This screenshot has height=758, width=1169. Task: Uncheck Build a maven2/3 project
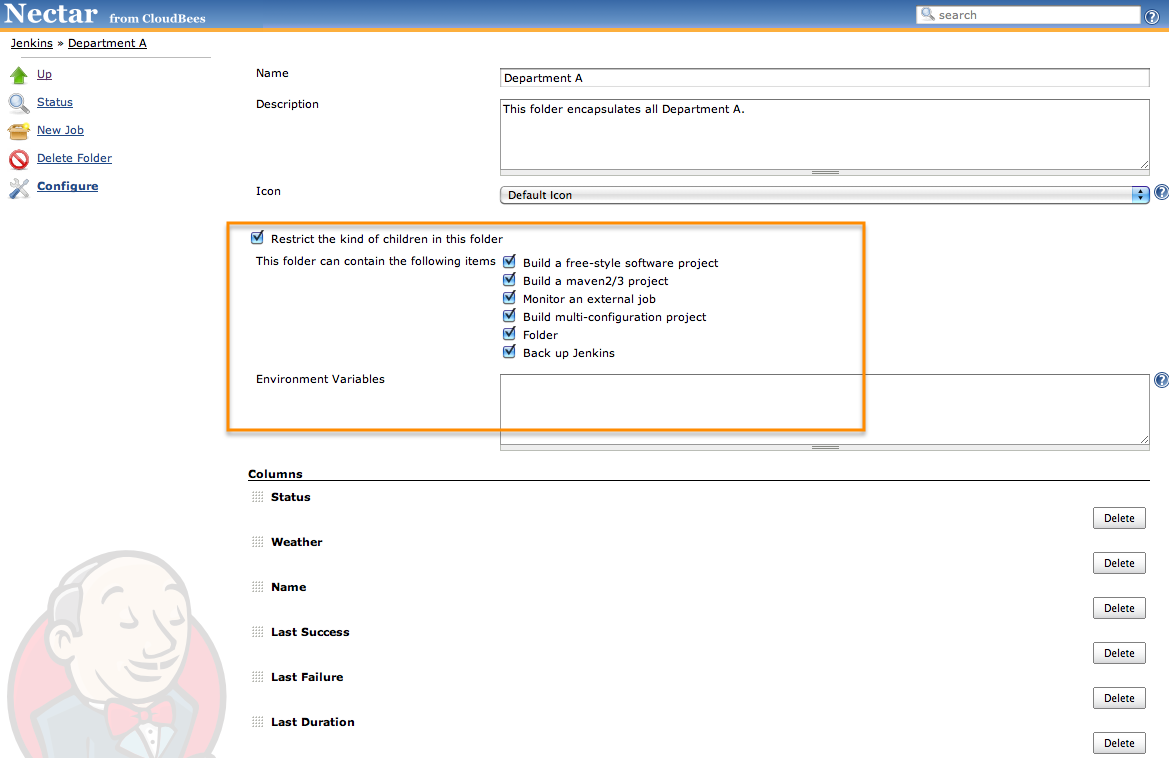coord(509,279)
